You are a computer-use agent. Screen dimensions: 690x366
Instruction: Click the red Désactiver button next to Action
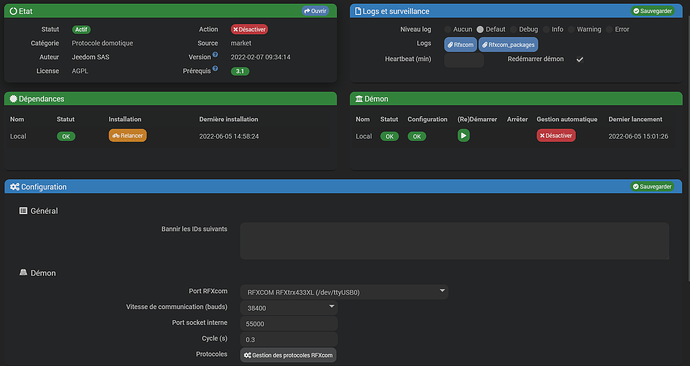tap(250, 29)
